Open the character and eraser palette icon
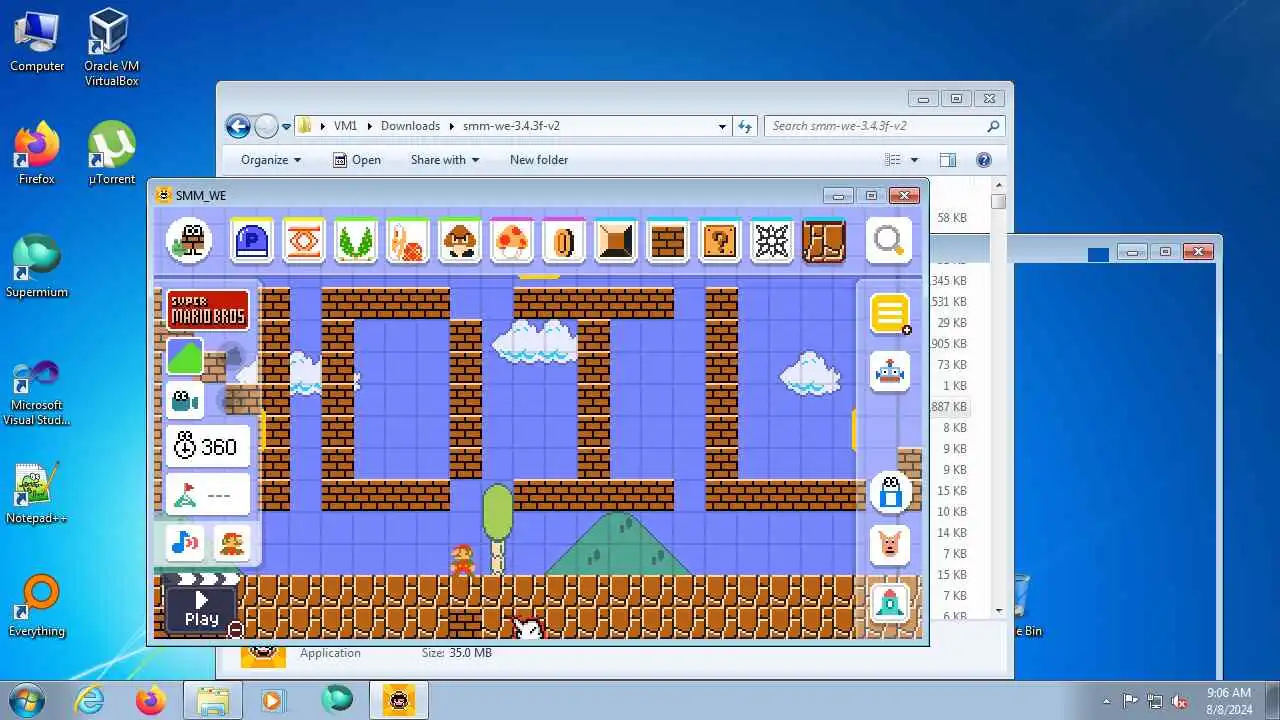1280x720 pixels. pyautogui.click(x=189, y=241)
